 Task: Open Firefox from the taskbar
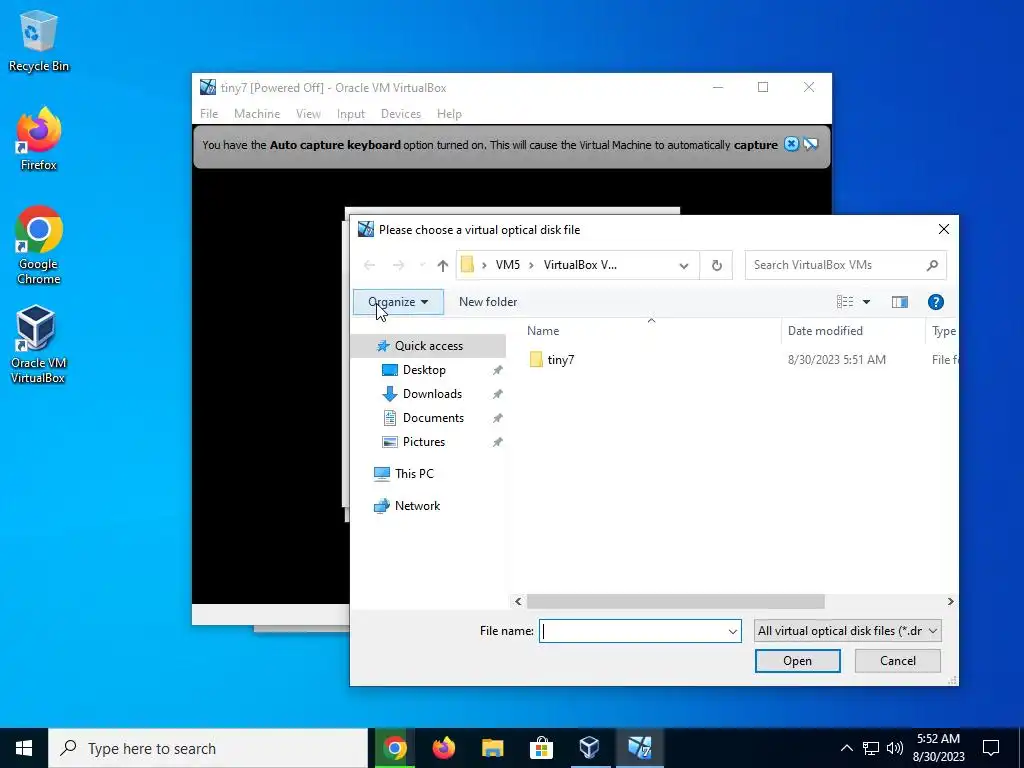(443, 748)
